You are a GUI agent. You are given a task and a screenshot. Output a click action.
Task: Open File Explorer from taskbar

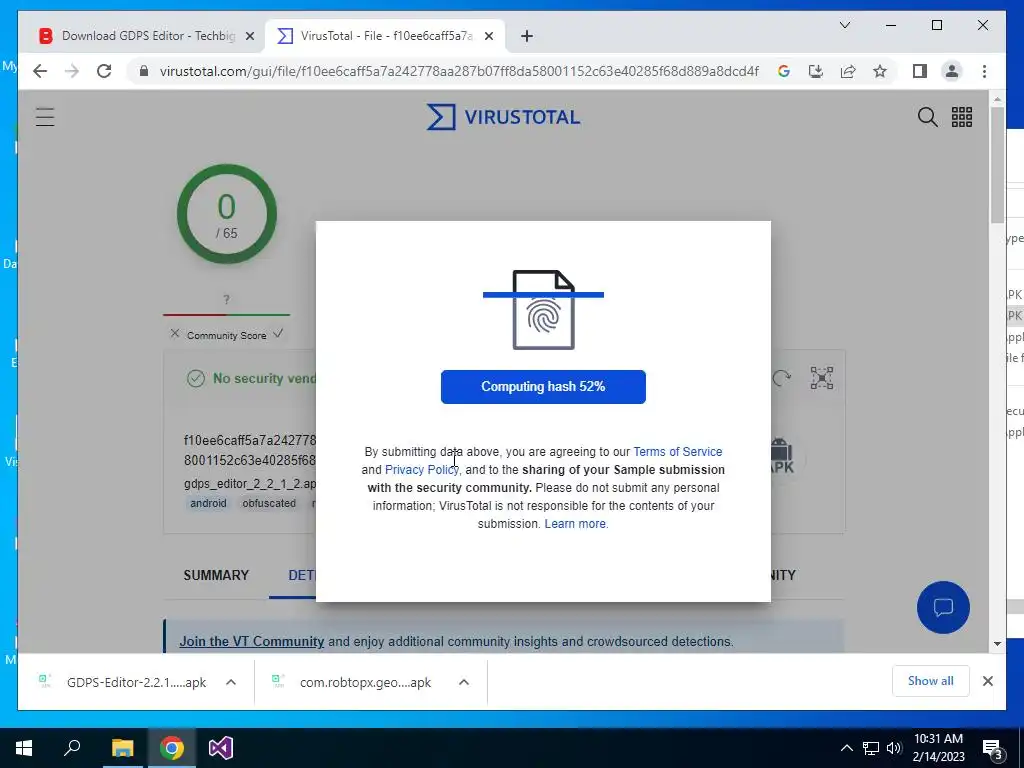coord(122,748)
